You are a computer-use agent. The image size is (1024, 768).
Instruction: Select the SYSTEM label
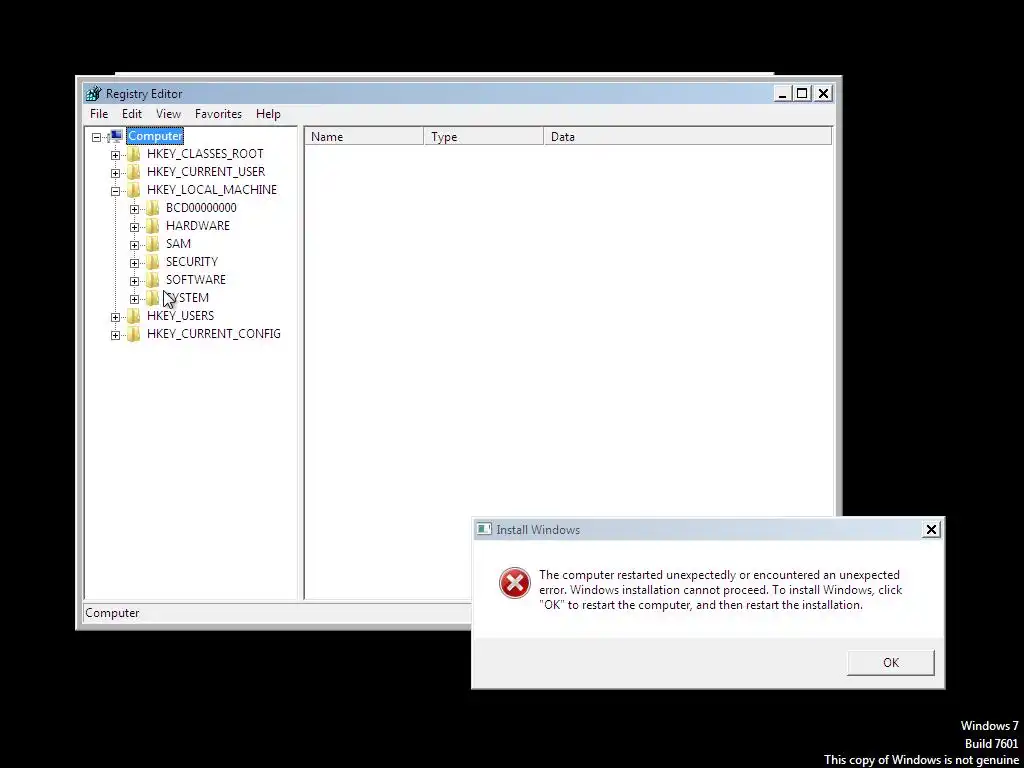[x=187, y=298]
